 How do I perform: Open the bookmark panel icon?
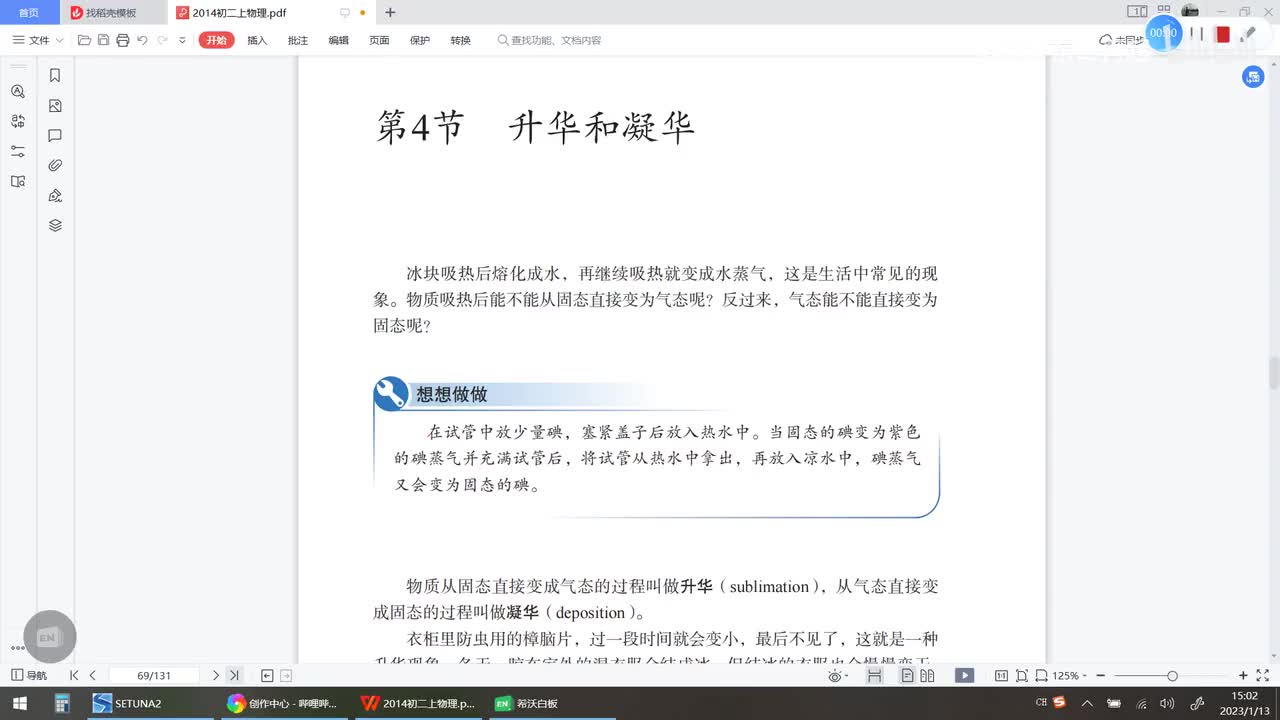pyautogui.click(x=55, y=75)
